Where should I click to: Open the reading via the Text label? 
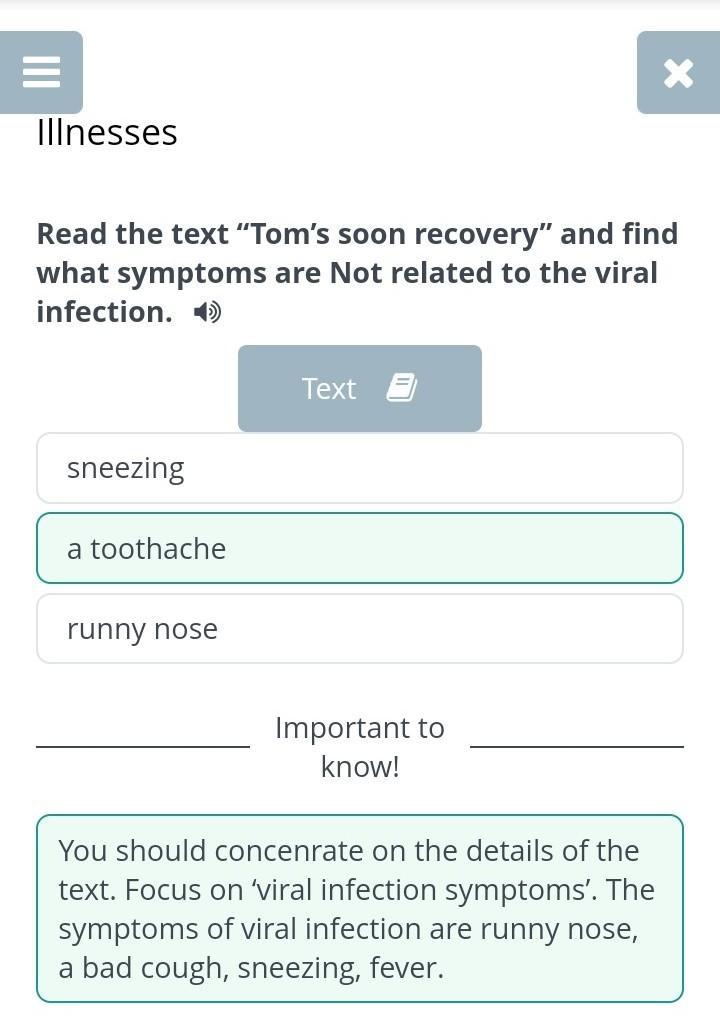point(329,388)
